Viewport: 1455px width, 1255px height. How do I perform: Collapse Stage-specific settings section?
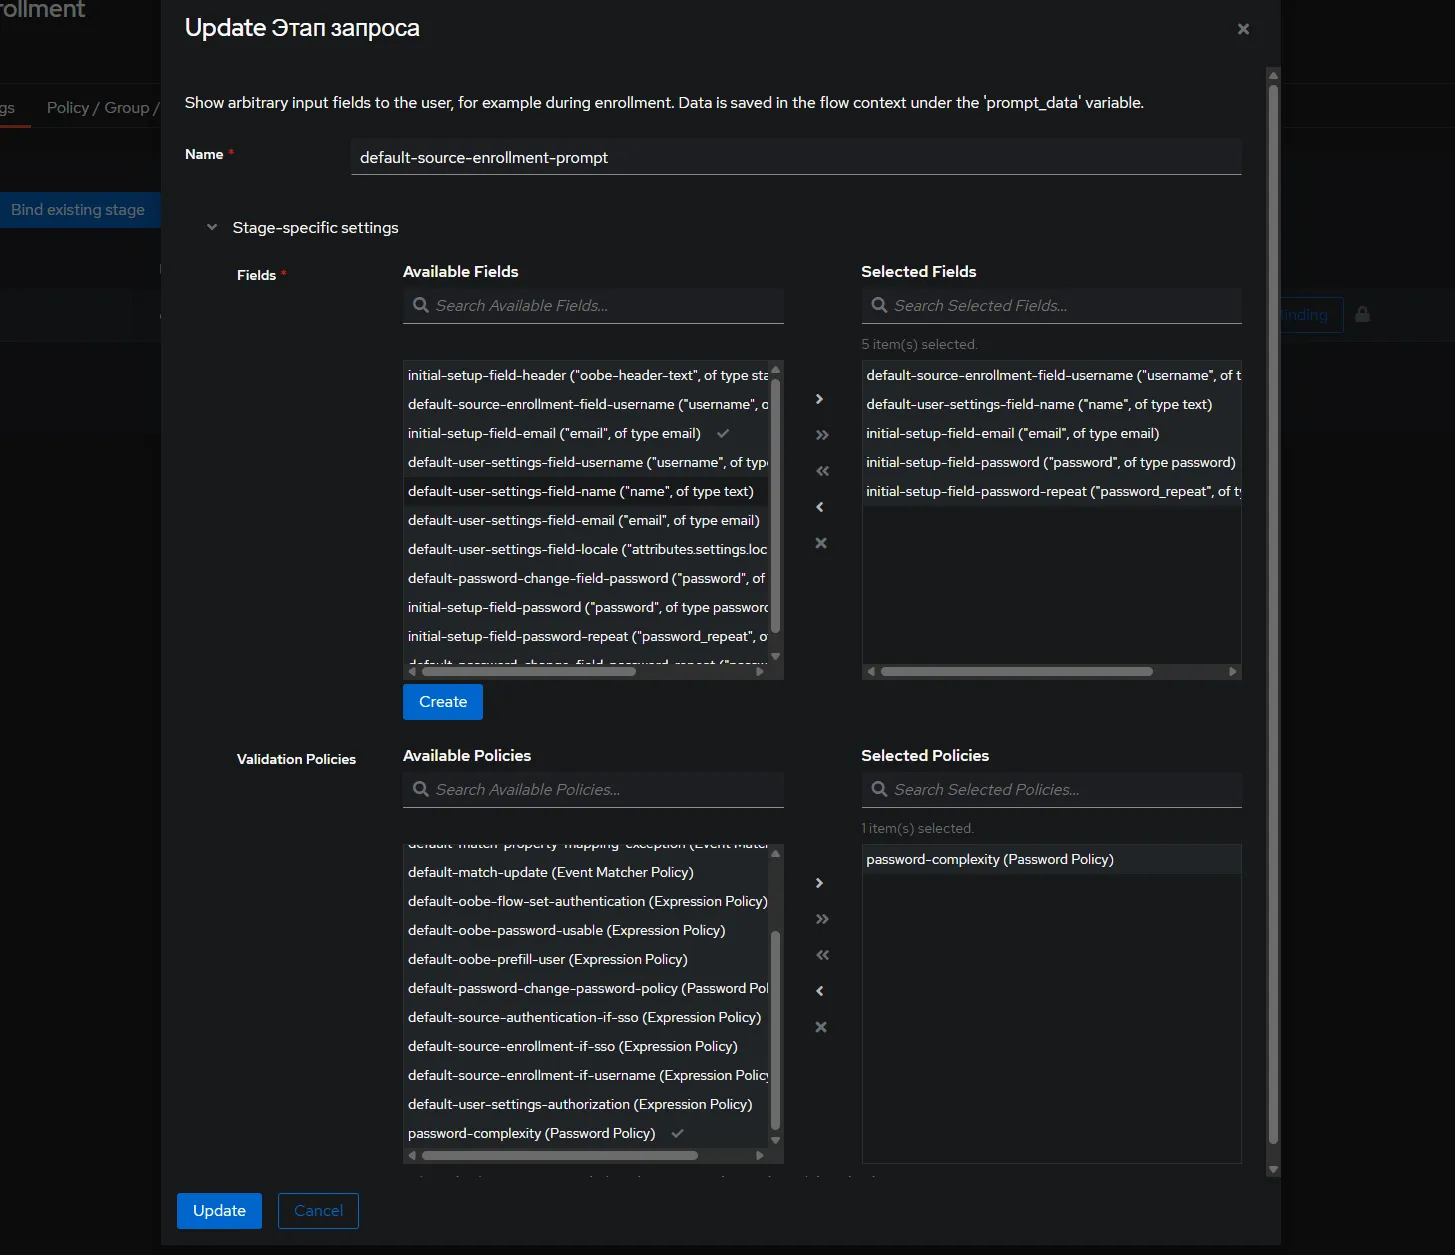[212, 228]
